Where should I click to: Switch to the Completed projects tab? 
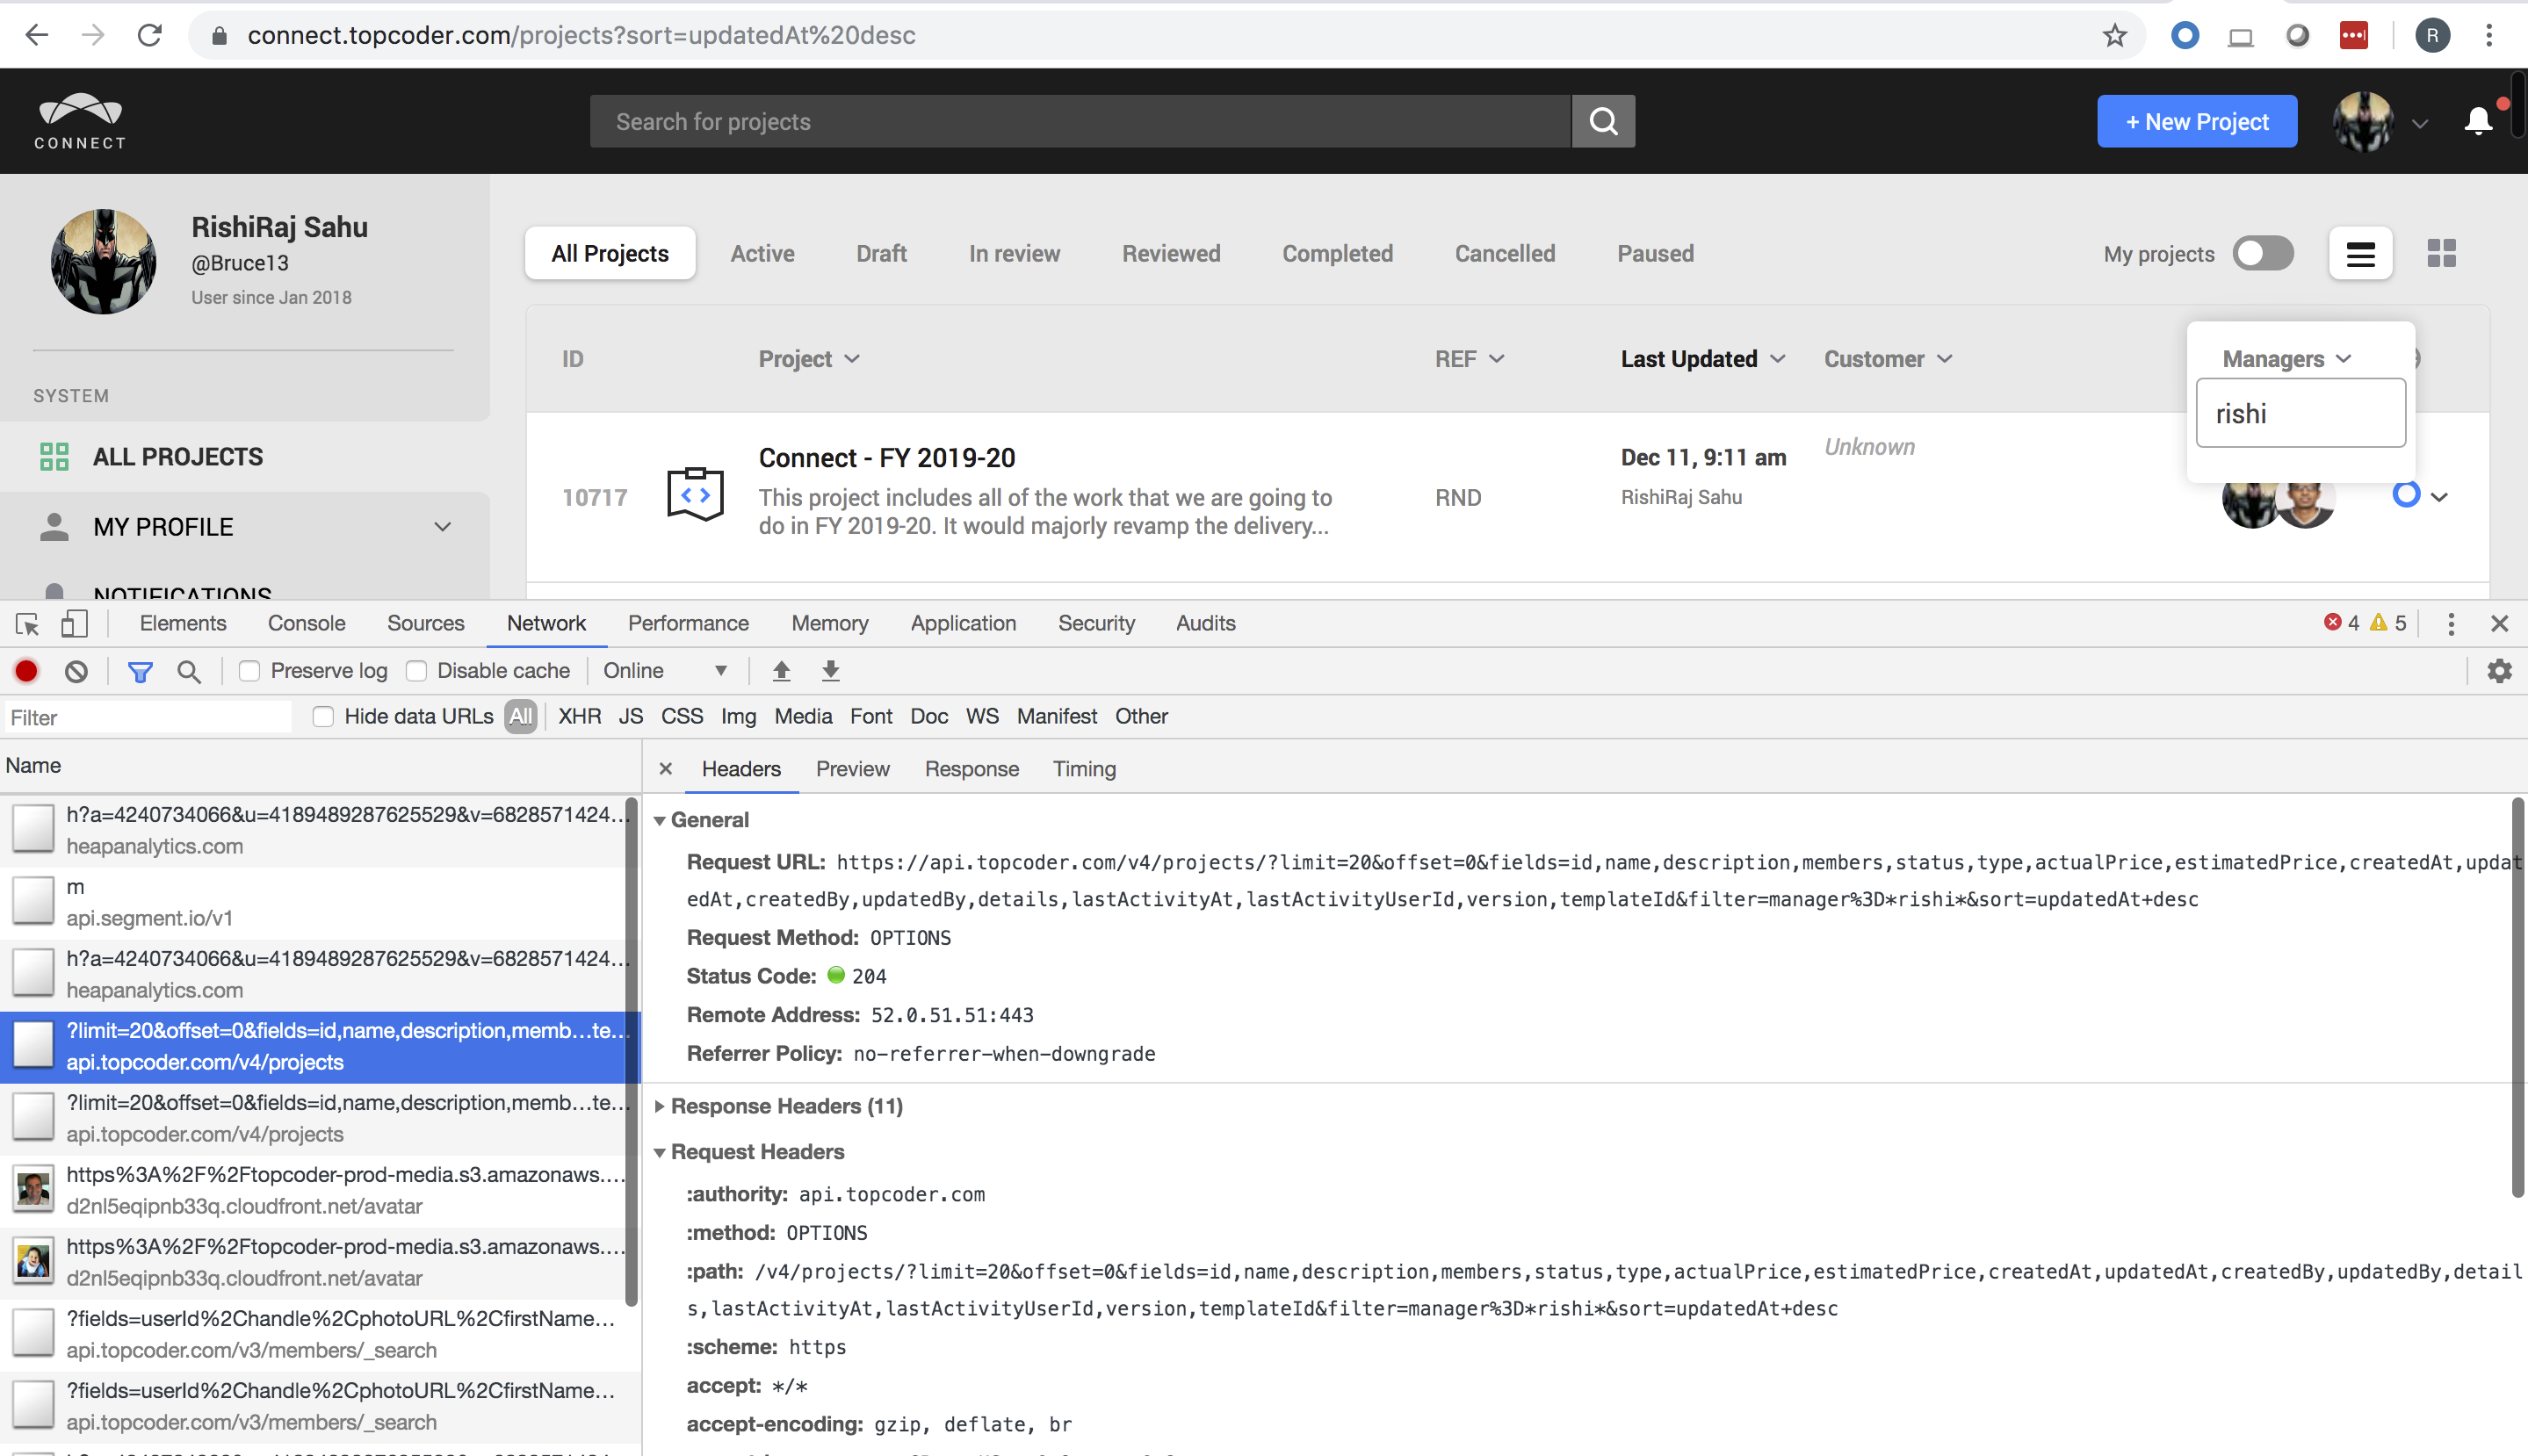(x=1337, y=254)
